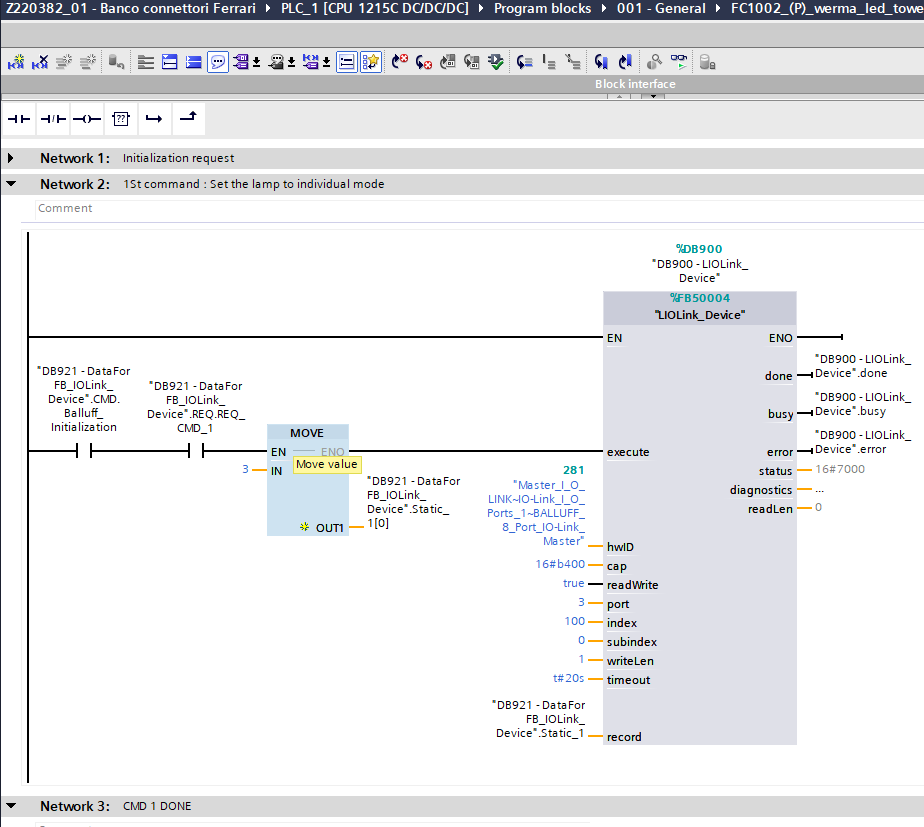Screen dimensions: 924x827
Task: Click the insert network icon
Action: 16,62
